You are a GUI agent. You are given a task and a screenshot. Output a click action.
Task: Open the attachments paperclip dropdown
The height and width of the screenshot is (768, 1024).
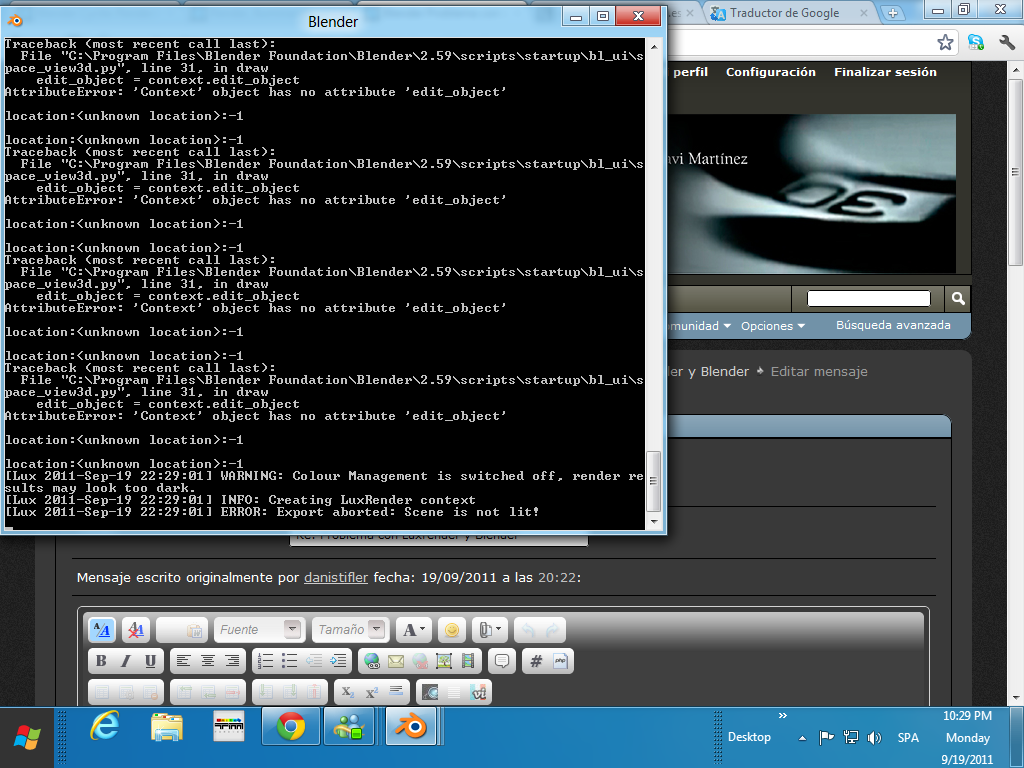(x=489, y=630)
